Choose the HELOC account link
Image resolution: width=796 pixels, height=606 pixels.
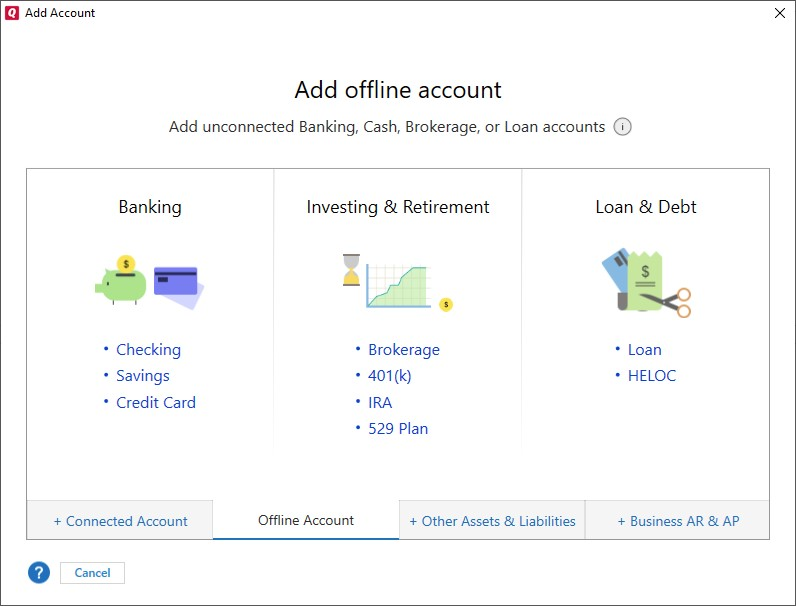click(652, 376)
